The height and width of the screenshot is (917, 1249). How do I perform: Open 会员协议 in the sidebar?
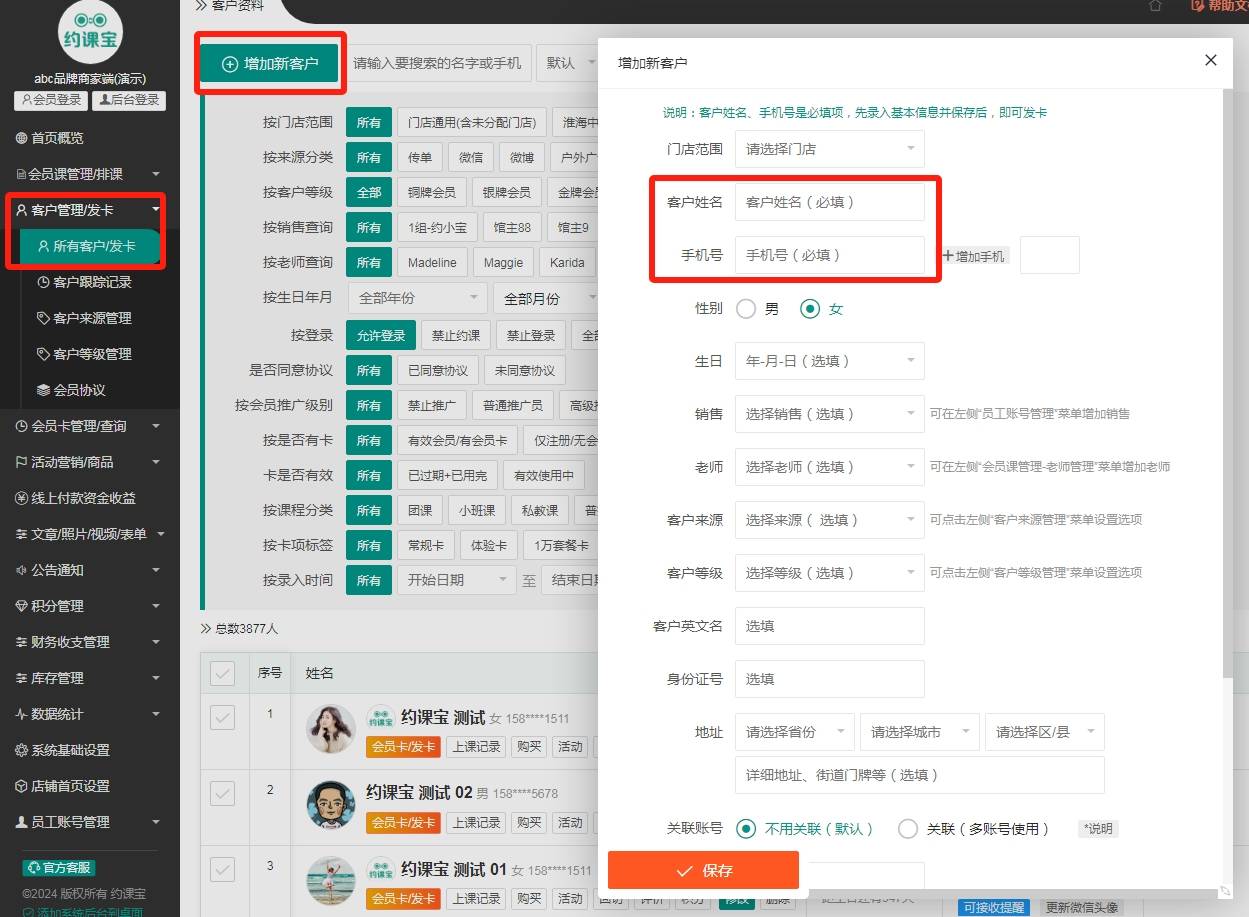click(79, 390)
